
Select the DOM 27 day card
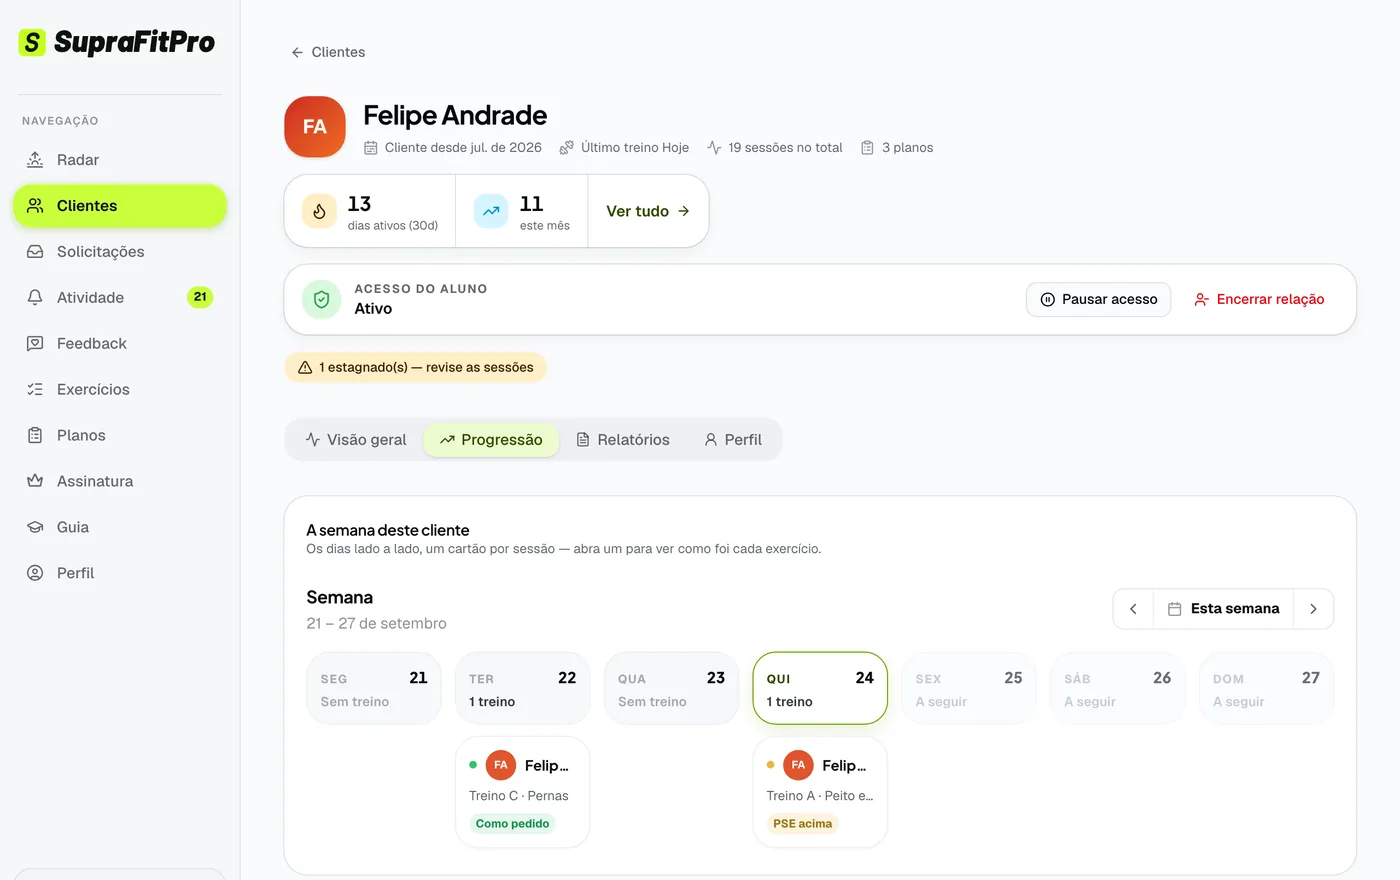click(1266, 689)
